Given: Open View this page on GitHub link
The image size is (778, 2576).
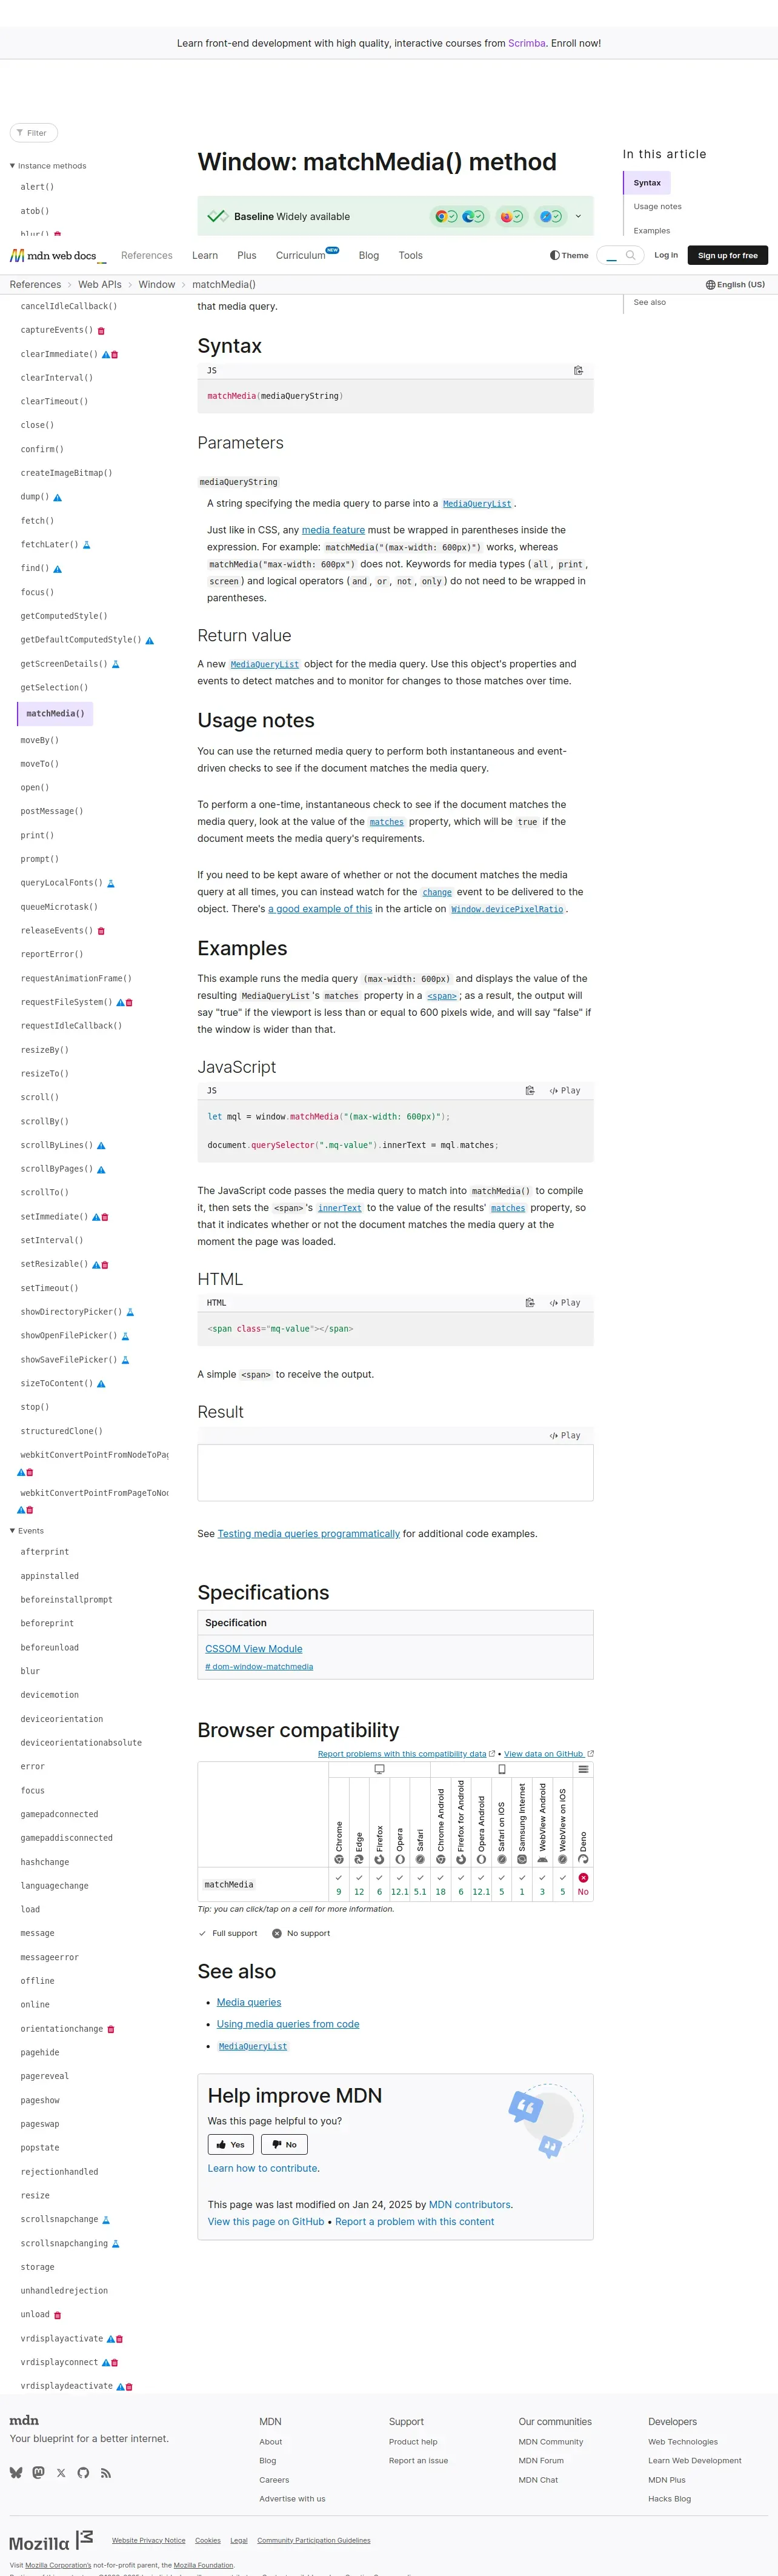Looking at the screenshot, I should (x=266, y=2221).
